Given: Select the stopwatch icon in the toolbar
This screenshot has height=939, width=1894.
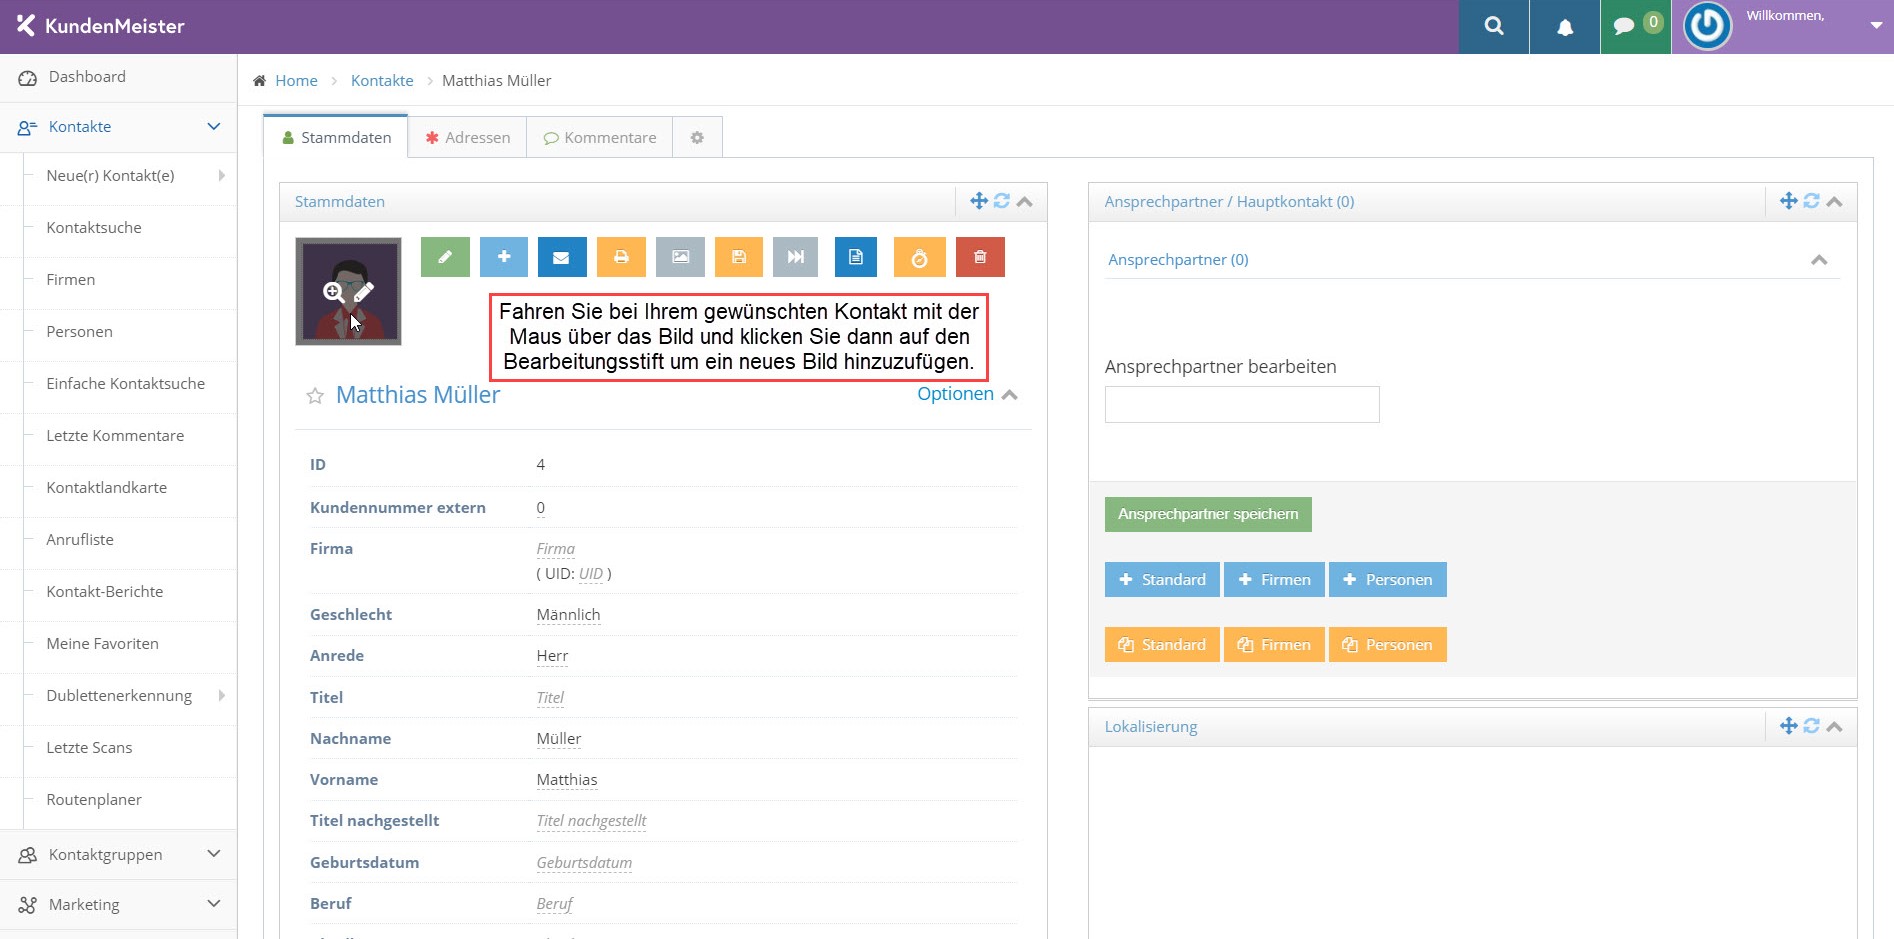Looking at the screenshot, I should (x=919, y=257).
